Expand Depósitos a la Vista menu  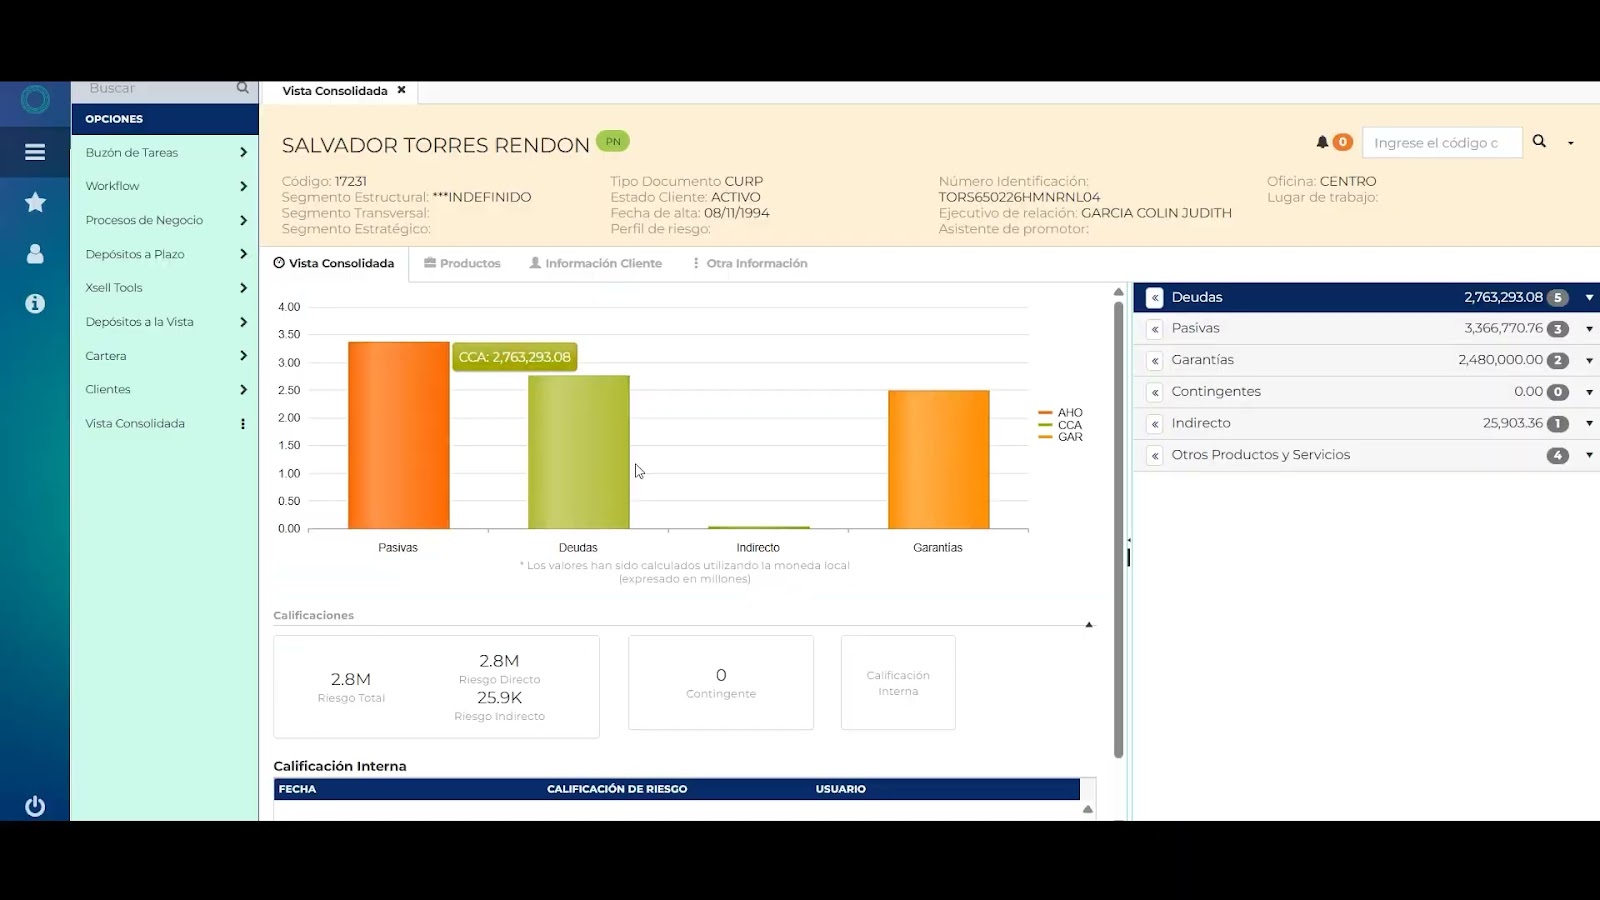tap(164, 322)
